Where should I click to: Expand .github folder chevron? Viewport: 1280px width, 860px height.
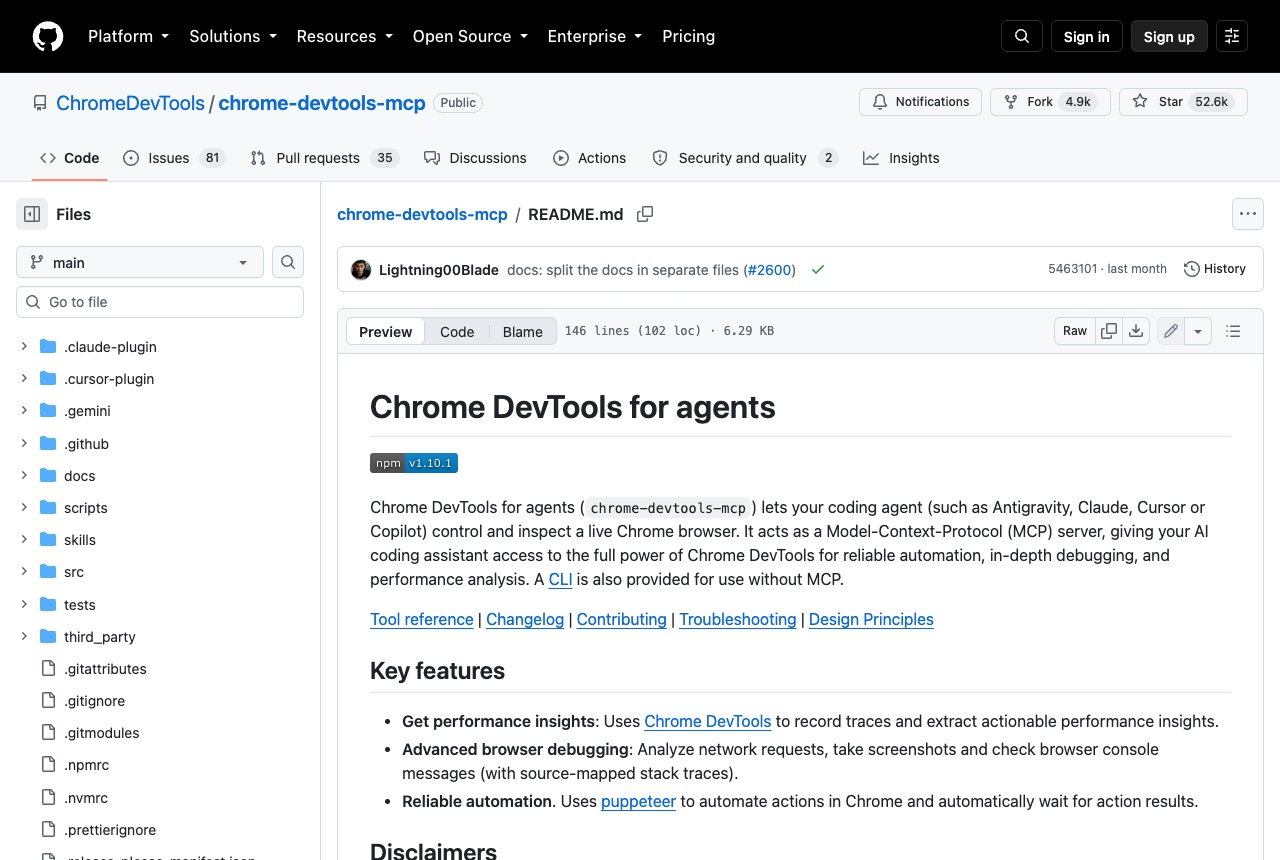[x=24, y=443]
